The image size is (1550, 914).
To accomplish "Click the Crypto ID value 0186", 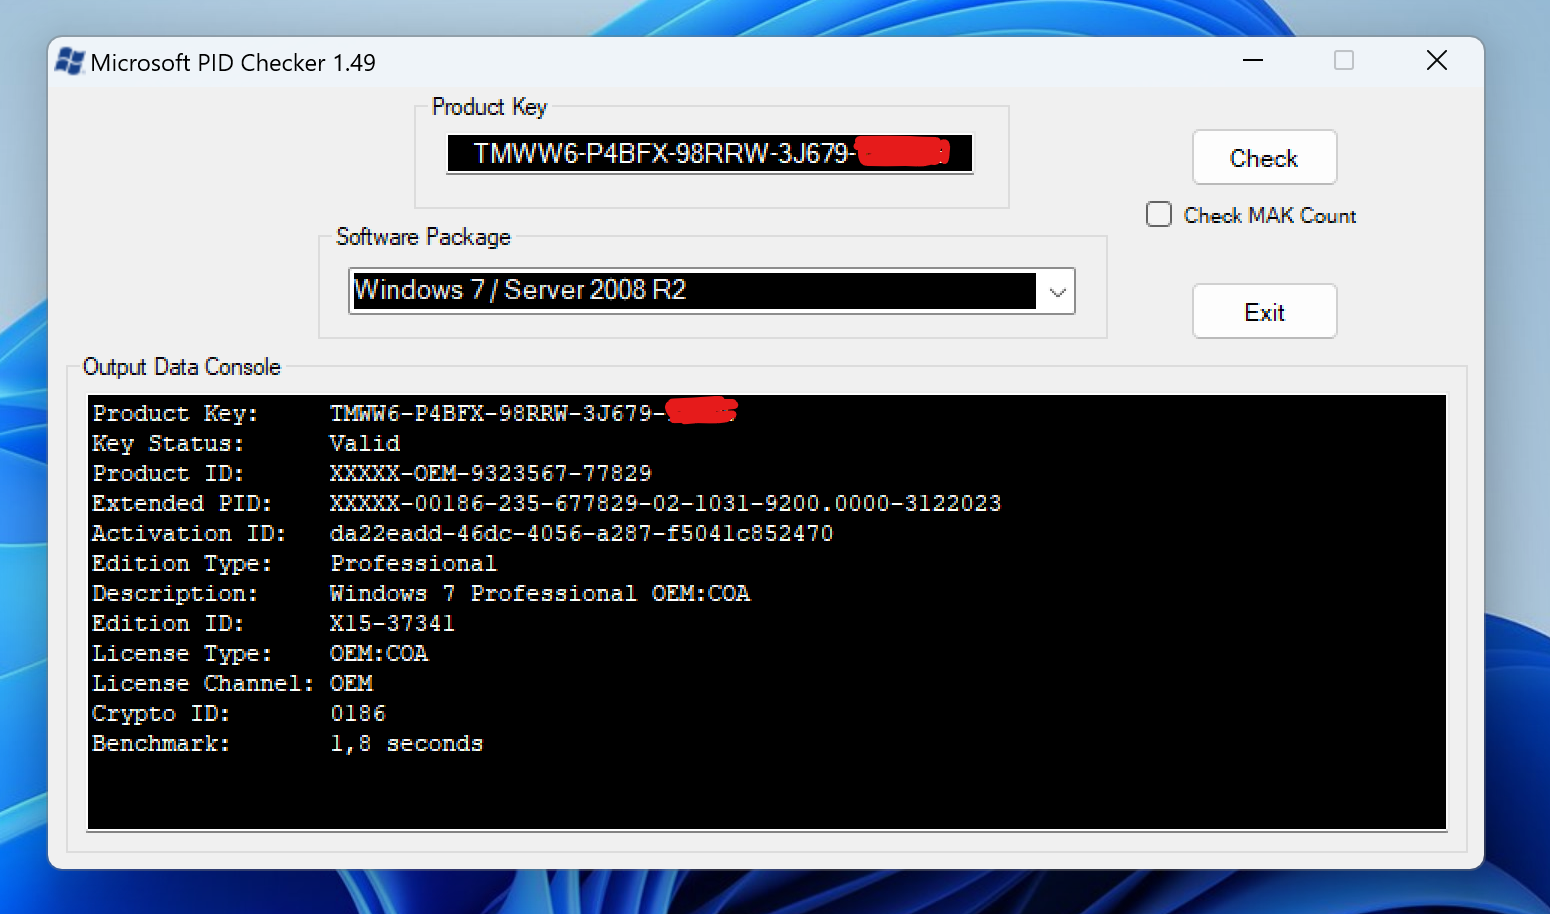I will coord(358,713).
